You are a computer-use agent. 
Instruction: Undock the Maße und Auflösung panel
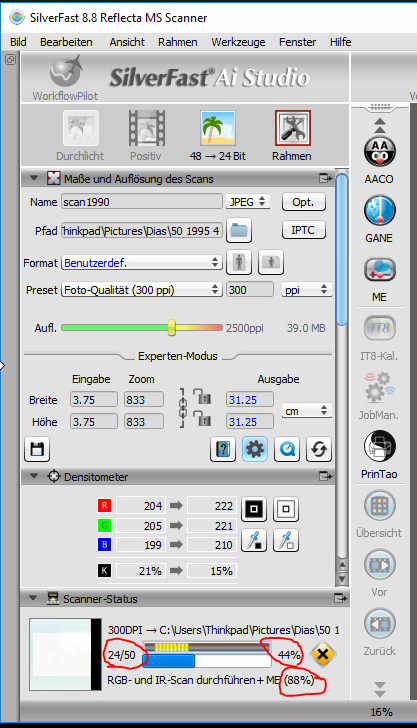326,178
